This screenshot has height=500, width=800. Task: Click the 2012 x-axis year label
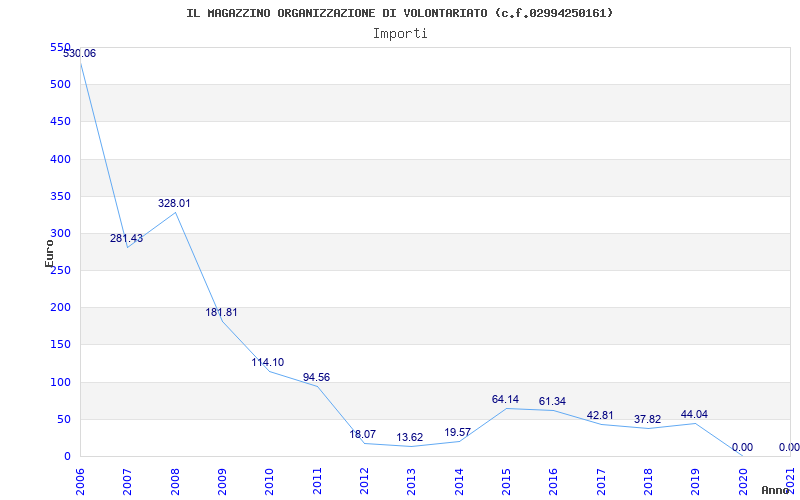coord(364,481)
